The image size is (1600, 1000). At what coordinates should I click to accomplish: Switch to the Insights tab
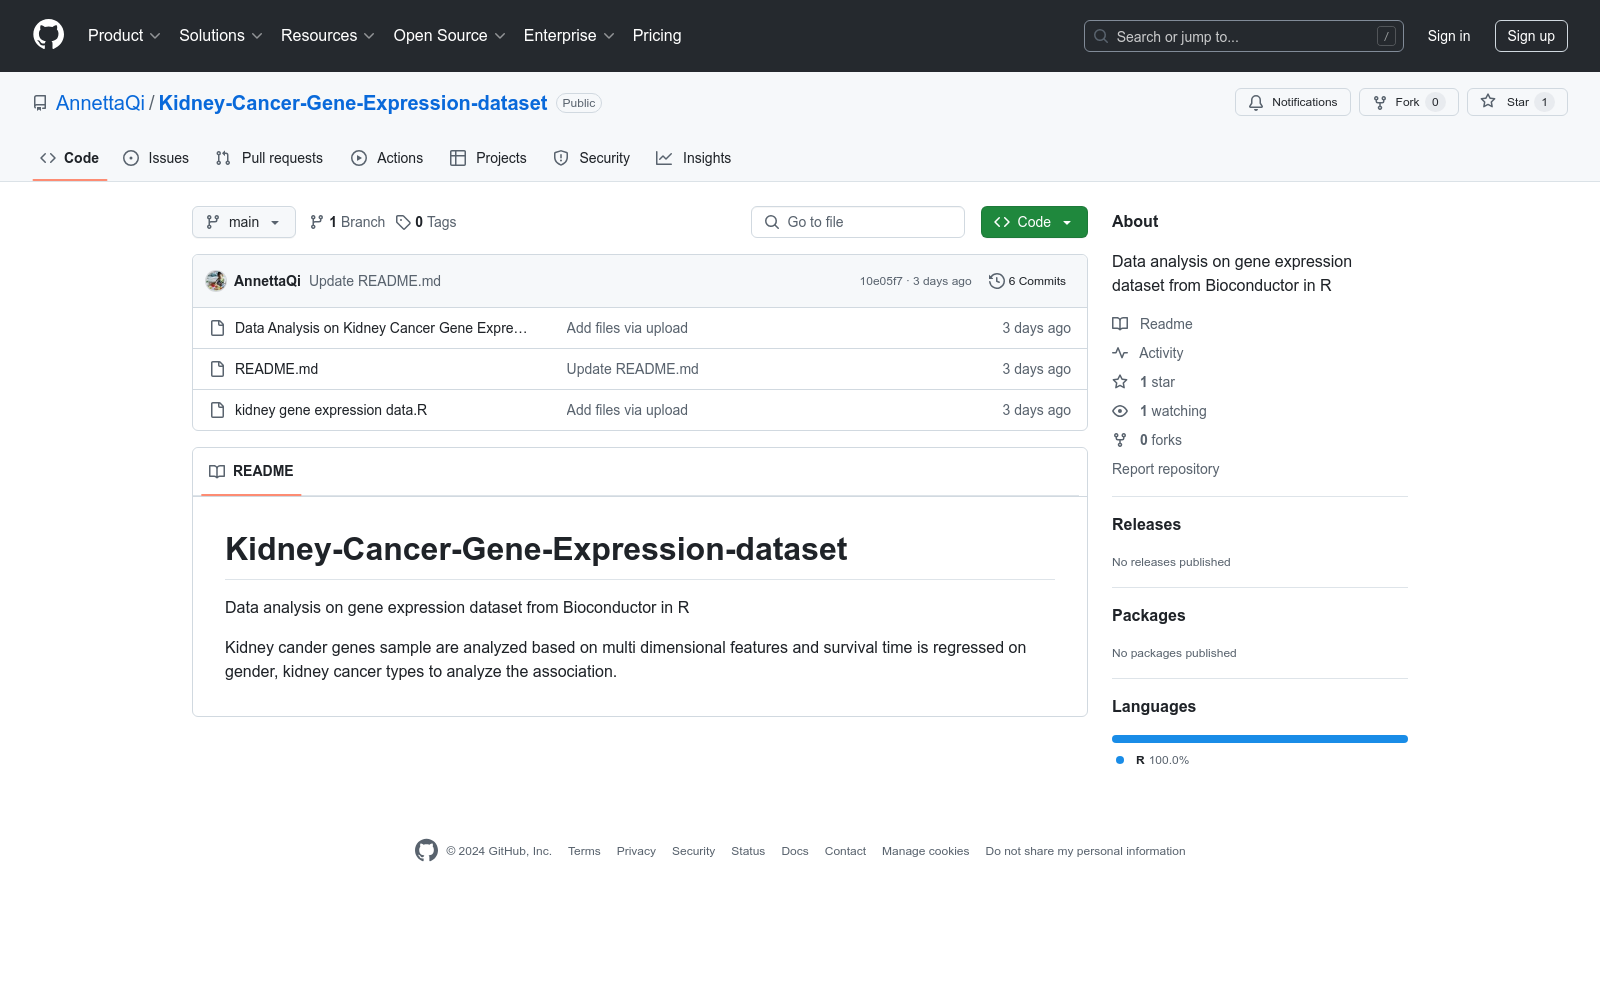pyautogui.click(x=694, y=158)
